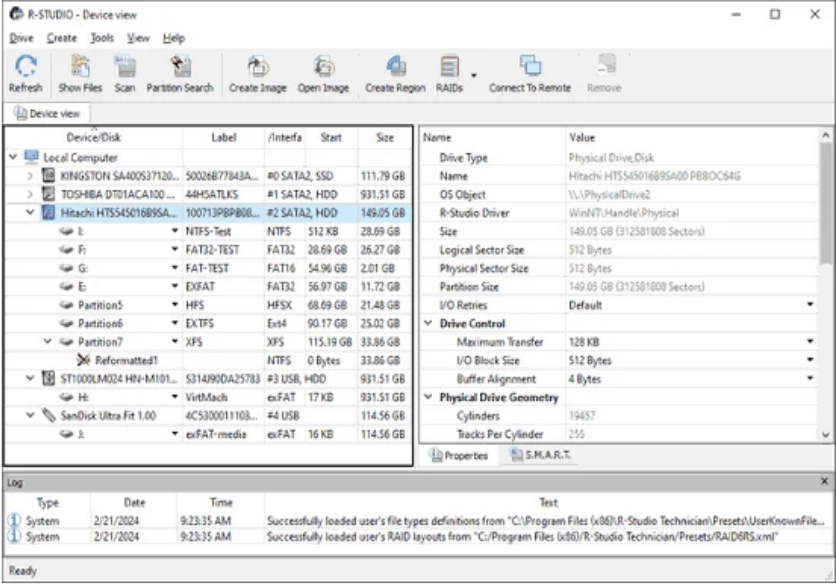This screenshot has height=584, width=836.
Task: Switch to the S.M.A.R.T. tab
Action: tap(540, 455)
